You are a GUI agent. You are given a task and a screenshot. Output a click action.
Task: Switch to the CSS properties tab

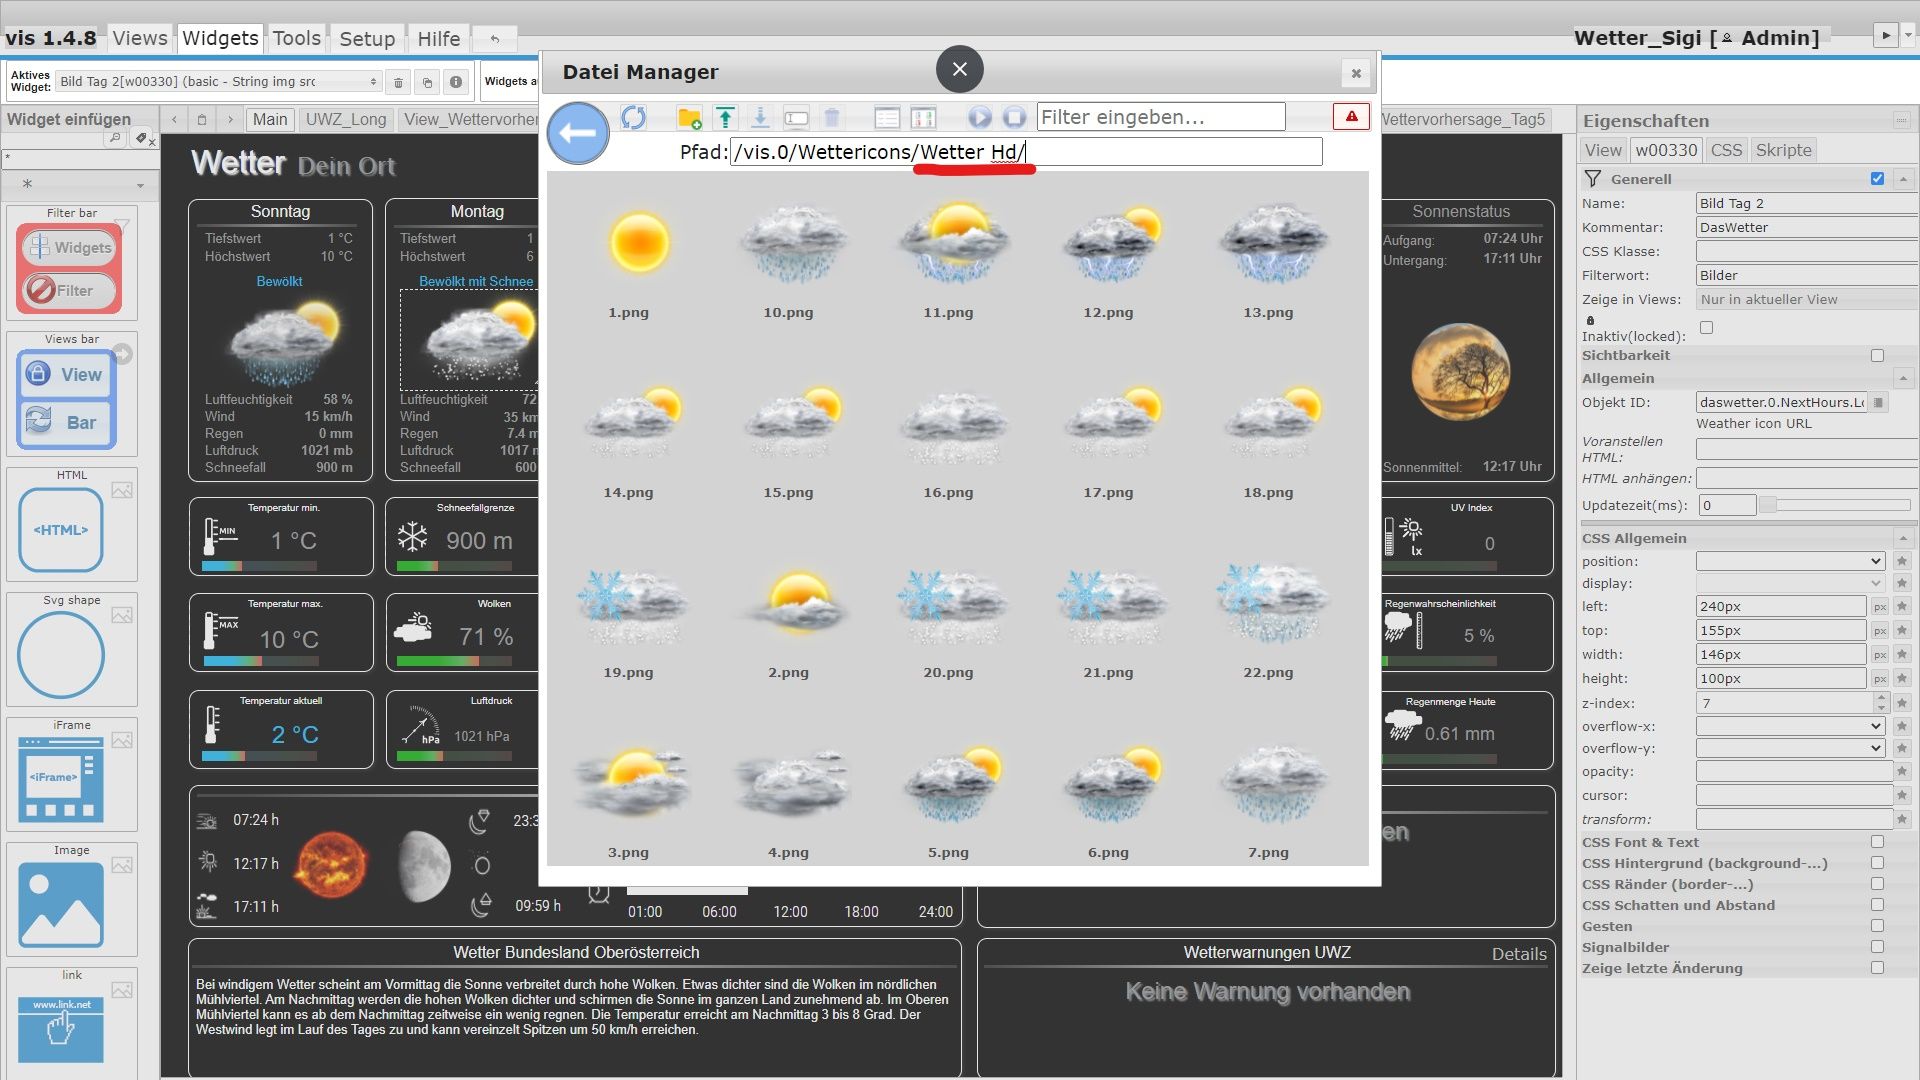pyautogui.click(x=1726, y=150)
